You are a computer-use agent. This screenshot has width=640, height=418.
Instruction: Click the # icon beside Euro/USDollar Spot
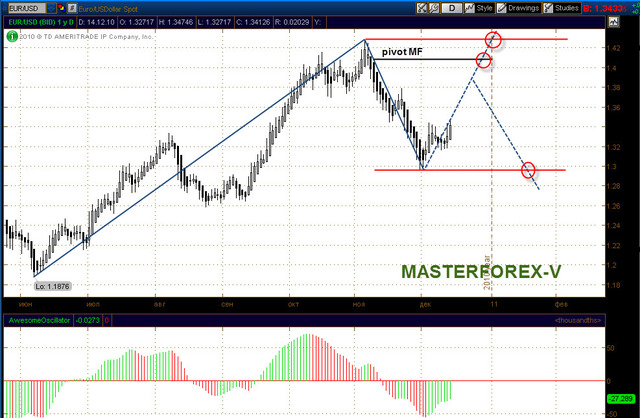point(72,8)
